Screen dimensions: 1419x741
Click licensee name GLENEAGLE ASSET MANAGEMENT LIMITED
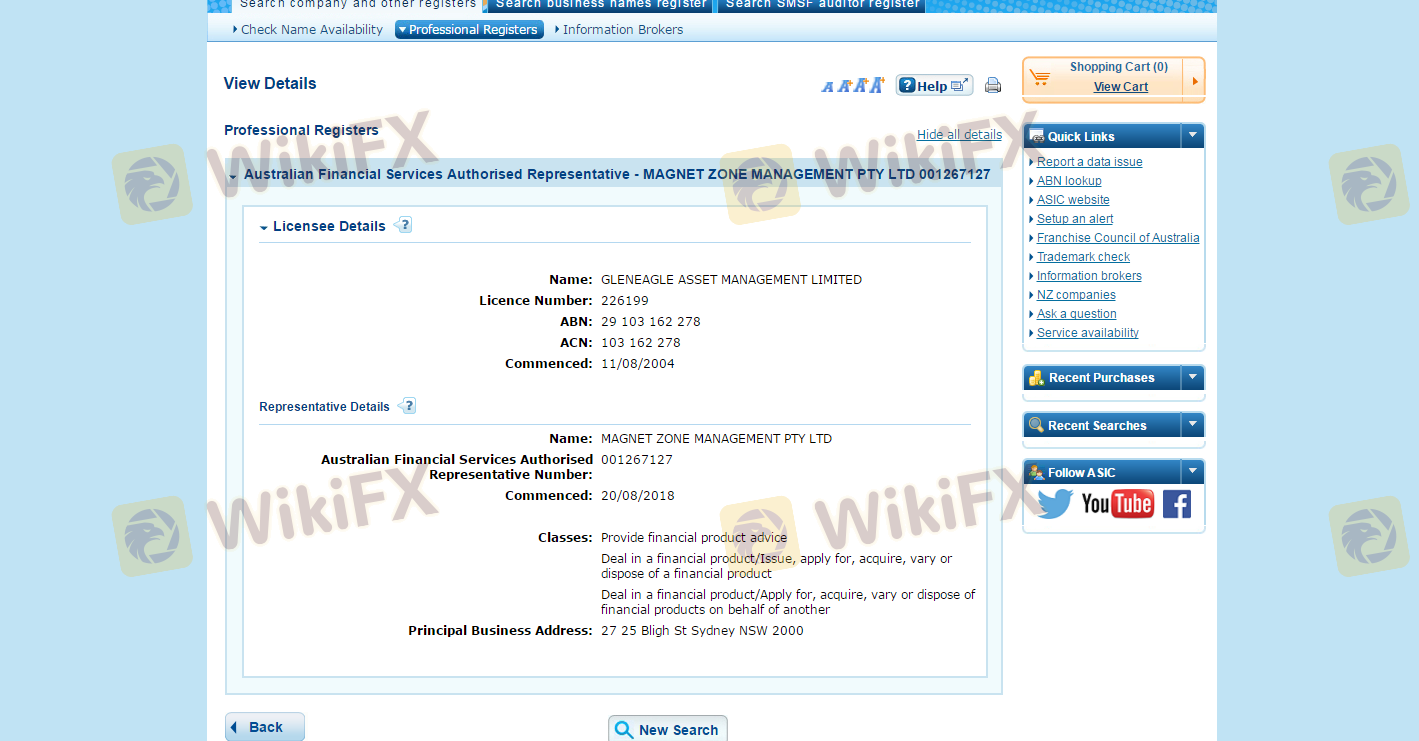coord(731,280)
